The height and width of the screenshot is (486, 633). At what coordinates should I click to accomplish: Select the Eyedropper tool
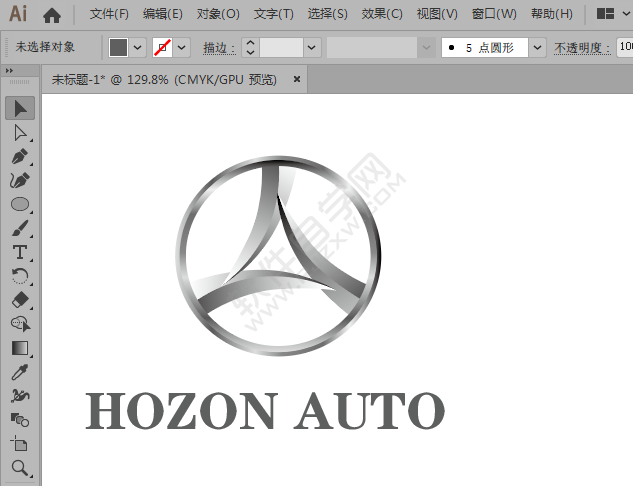point(20,372)
